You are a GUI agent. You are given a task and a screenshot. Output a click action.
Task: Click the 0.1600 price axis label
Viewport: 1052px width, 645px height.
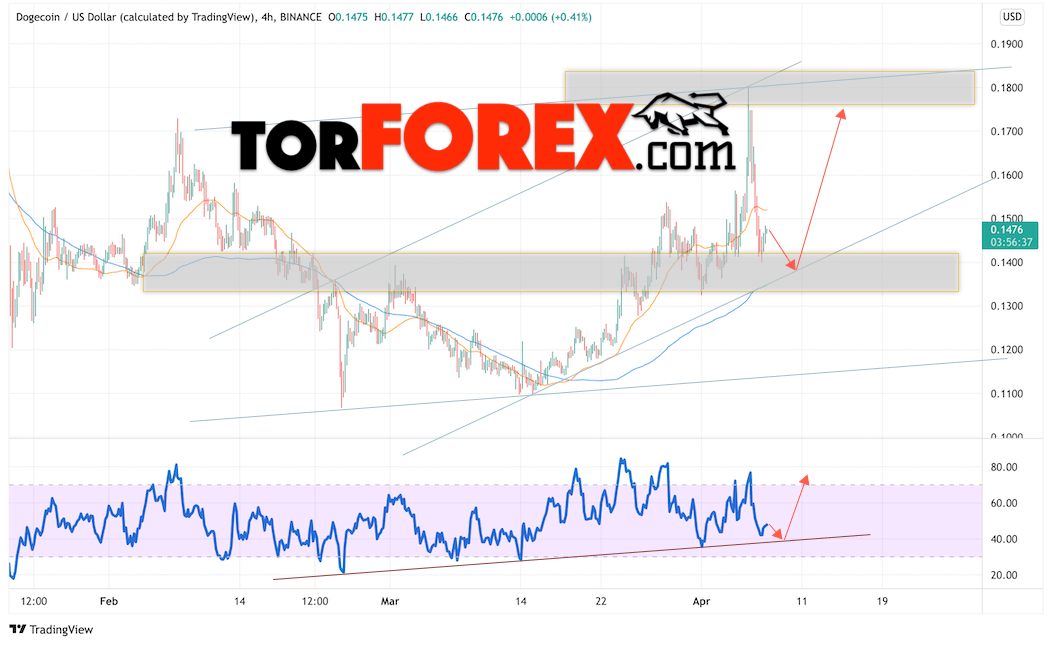(1006, 175)
